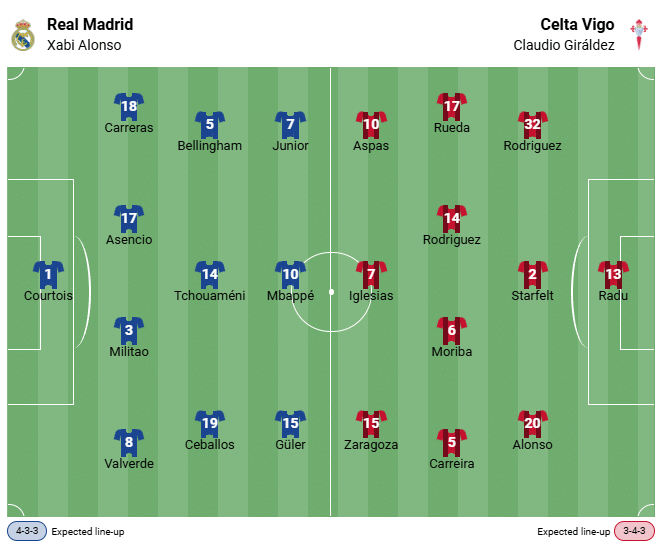Click the blue 4-3-3 formation badge
This screenshot has width=659, height=545.
tap(27, 531)
